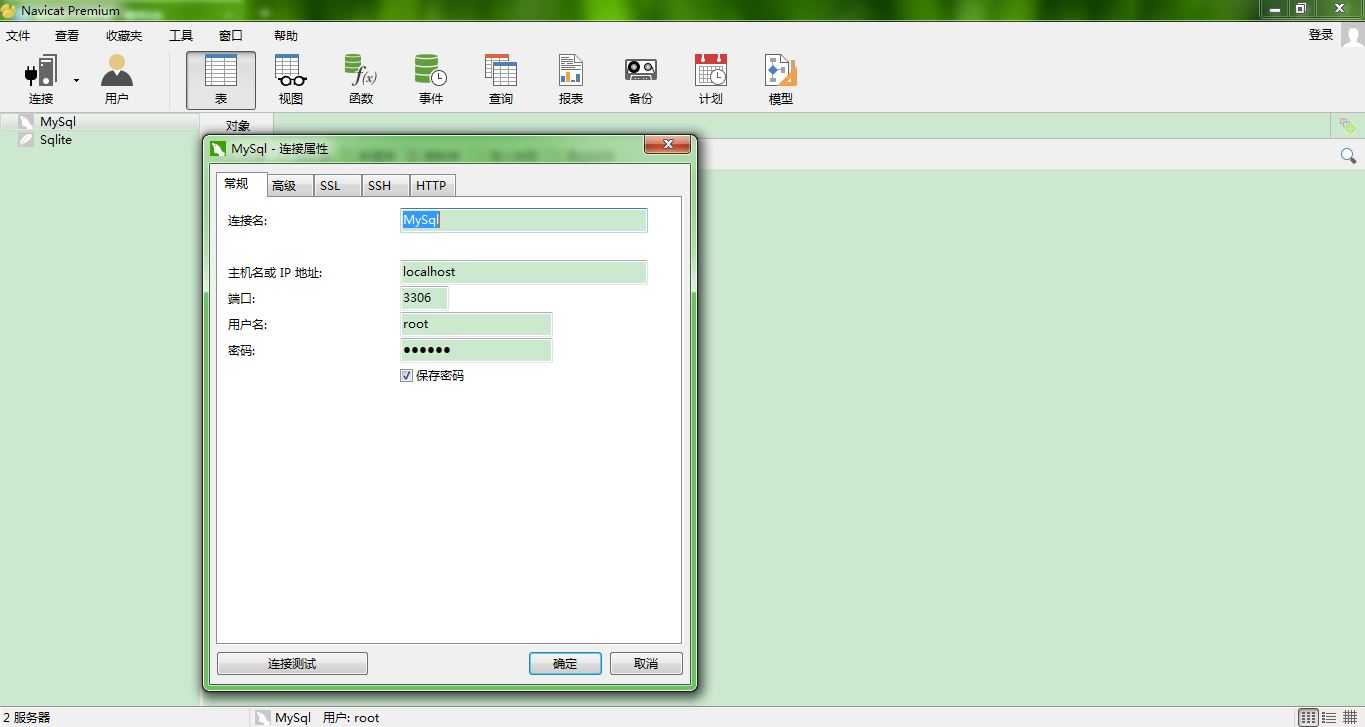Screen dimensions: 1365x727
Task: Click the MySql entry in the status bar
Action: click(284, 718)
